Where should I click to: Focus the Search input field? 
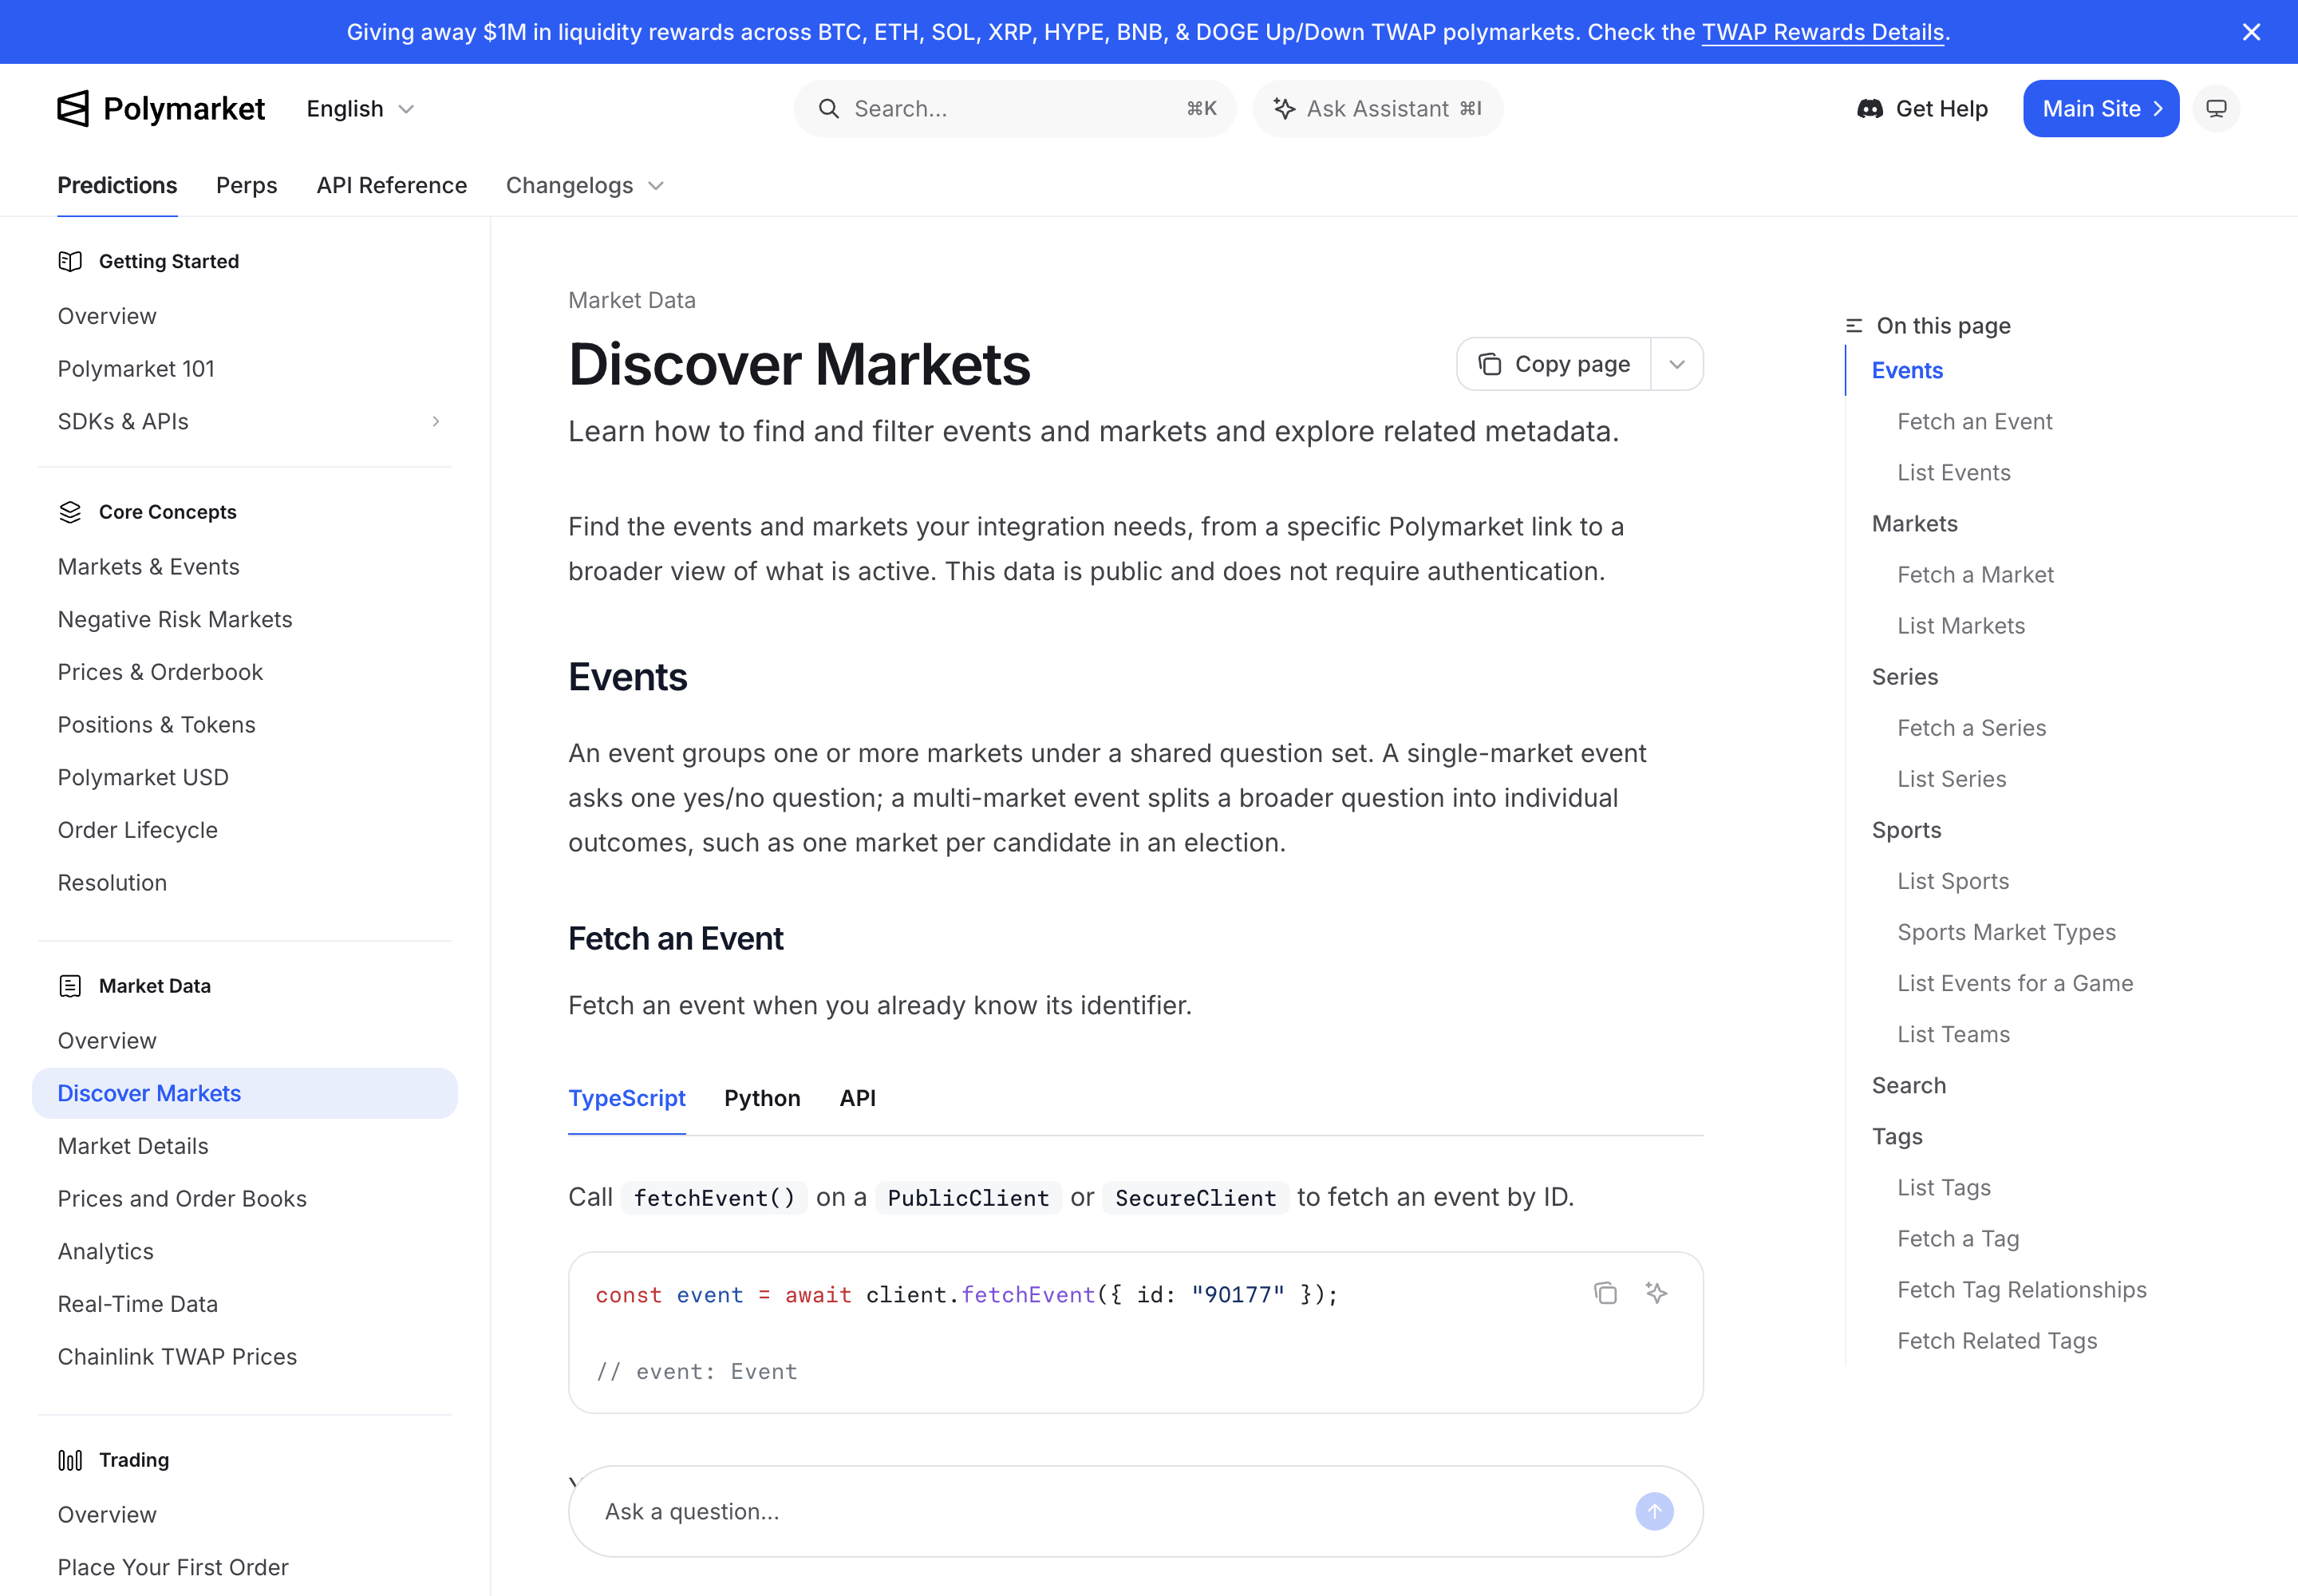1015,109
